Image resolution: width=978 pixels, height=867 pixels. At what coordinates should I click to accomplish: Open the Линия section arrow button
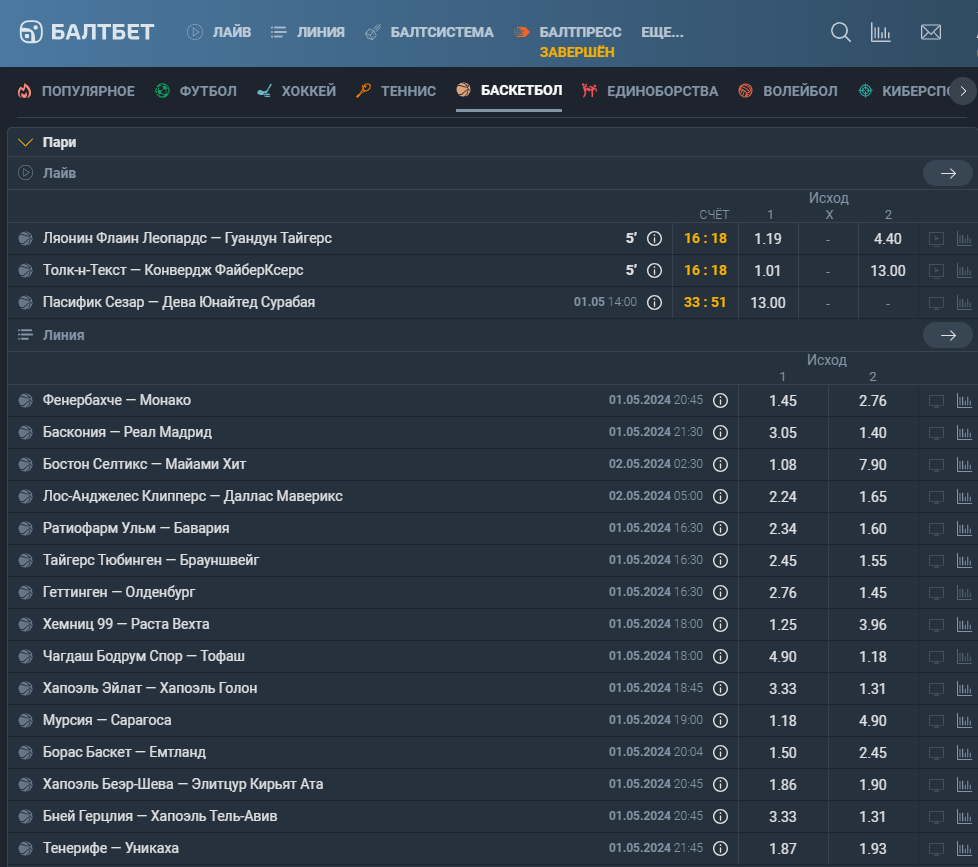tap(947, 336)
